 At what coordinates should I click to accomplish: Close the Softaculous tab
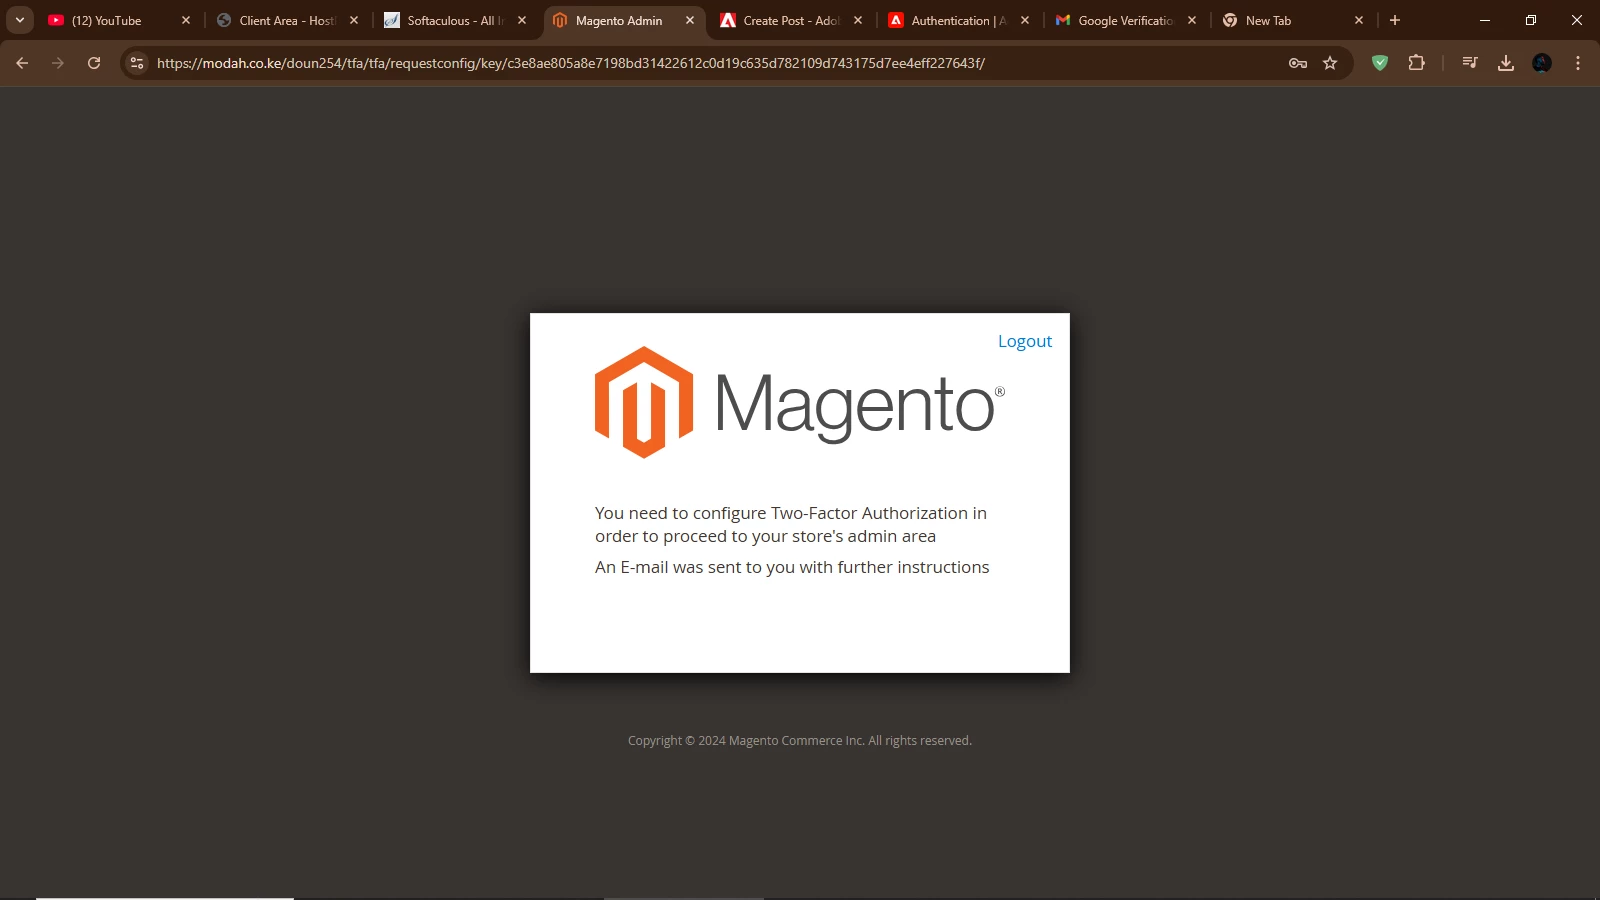point(522,20)
